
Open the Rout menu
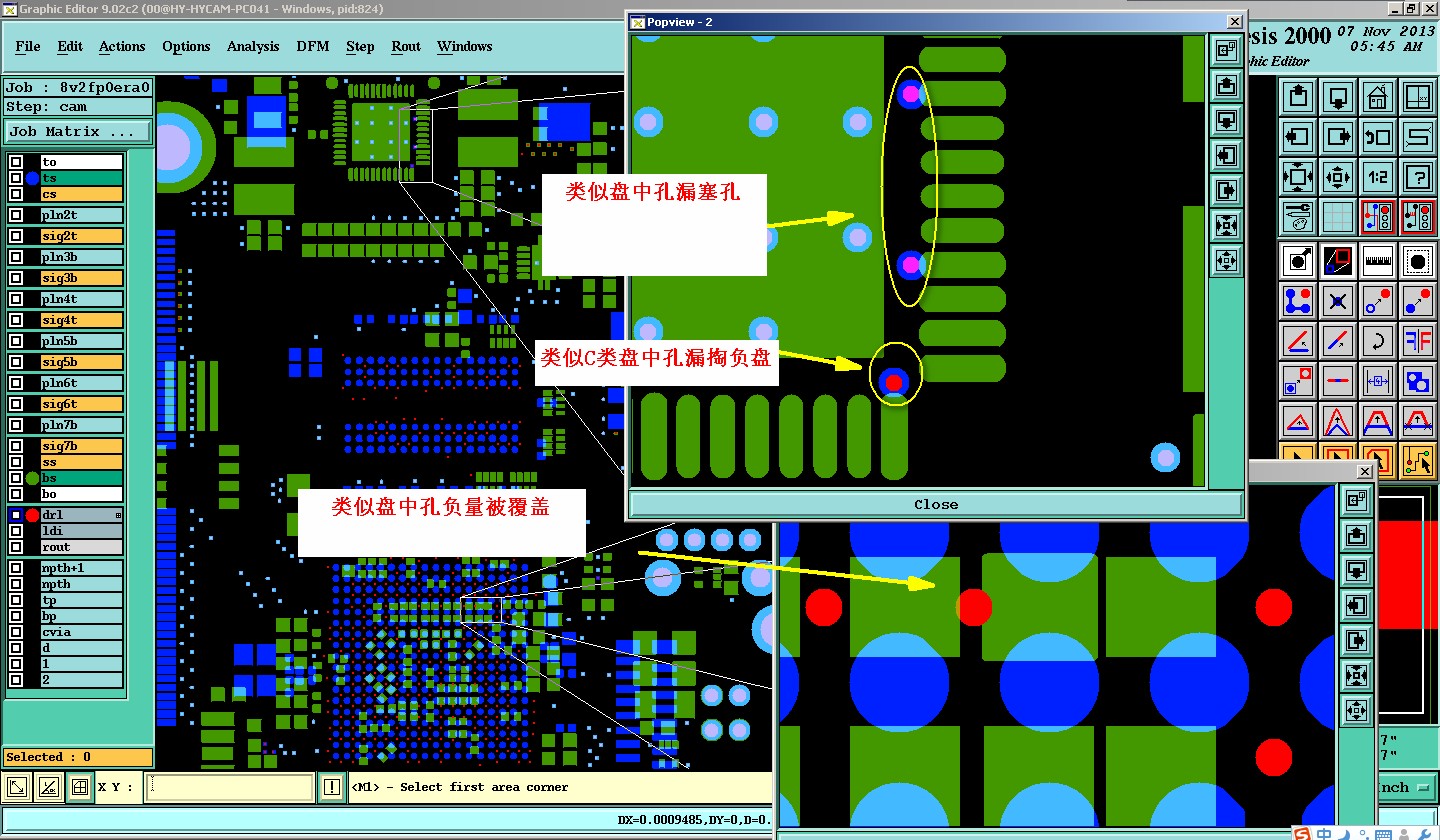point(406,46)
